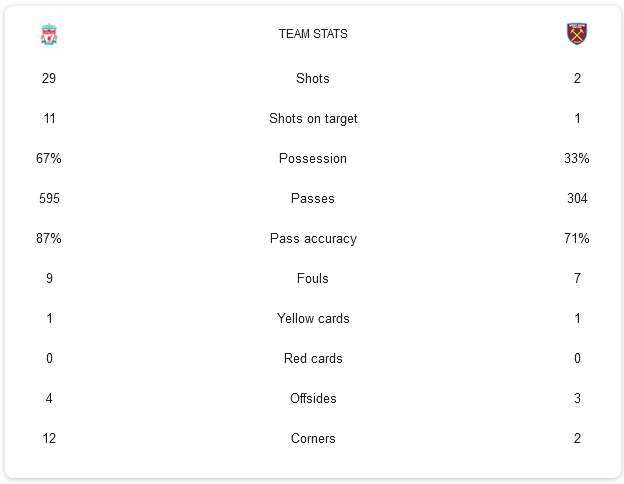
Task: Click Liverpool's 67% possession value
Action: pyautogui.click(x=49, y=158)
